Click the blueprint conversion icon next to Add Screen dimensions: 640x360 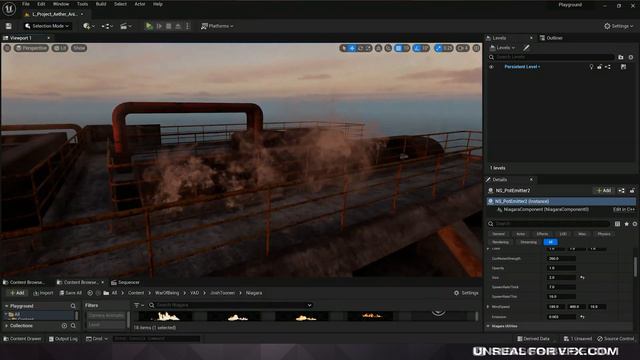[x=621, y=191]
